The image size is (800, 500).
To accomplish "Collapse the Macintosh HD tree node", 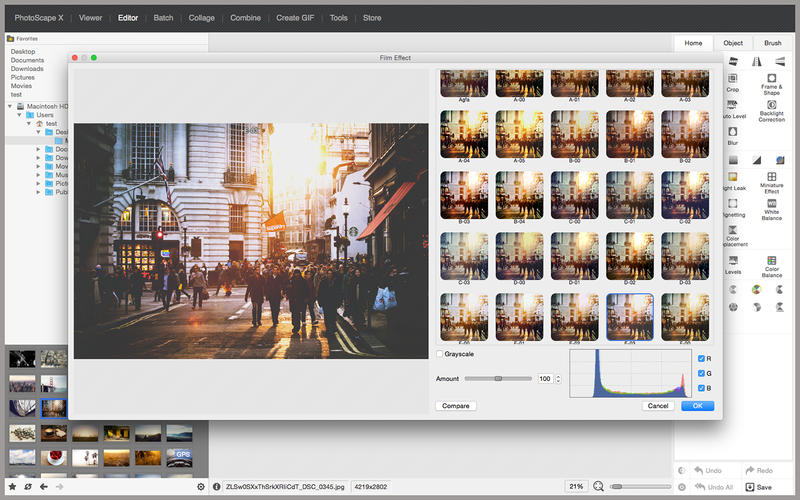I will click(10, 106).
